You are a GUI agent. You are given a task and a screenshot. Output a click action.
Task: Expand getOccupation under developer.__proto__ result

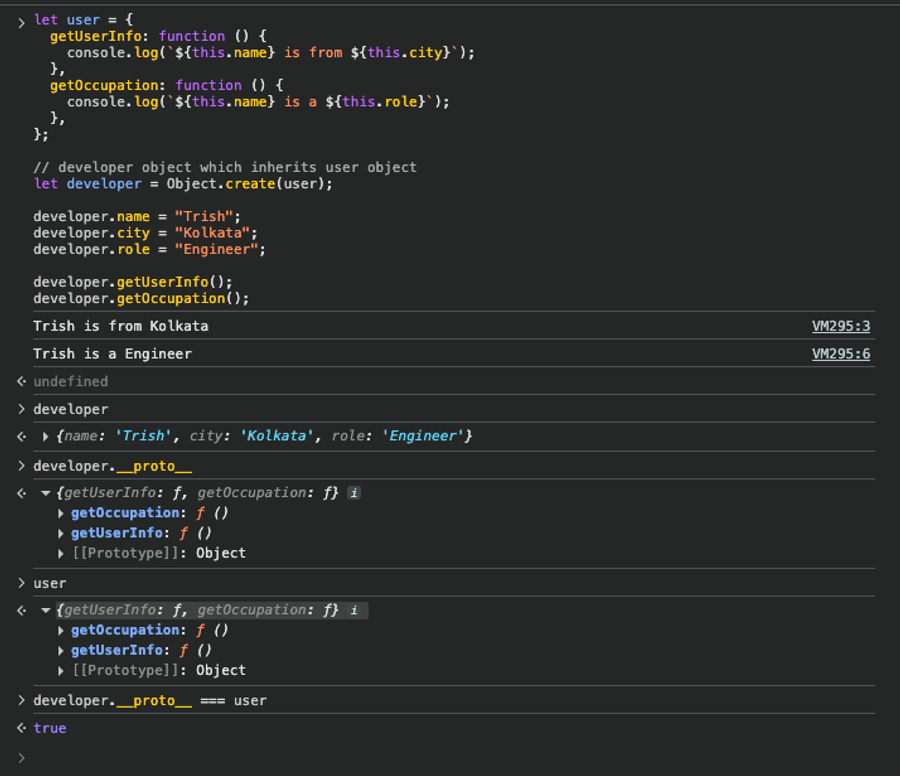62,513
